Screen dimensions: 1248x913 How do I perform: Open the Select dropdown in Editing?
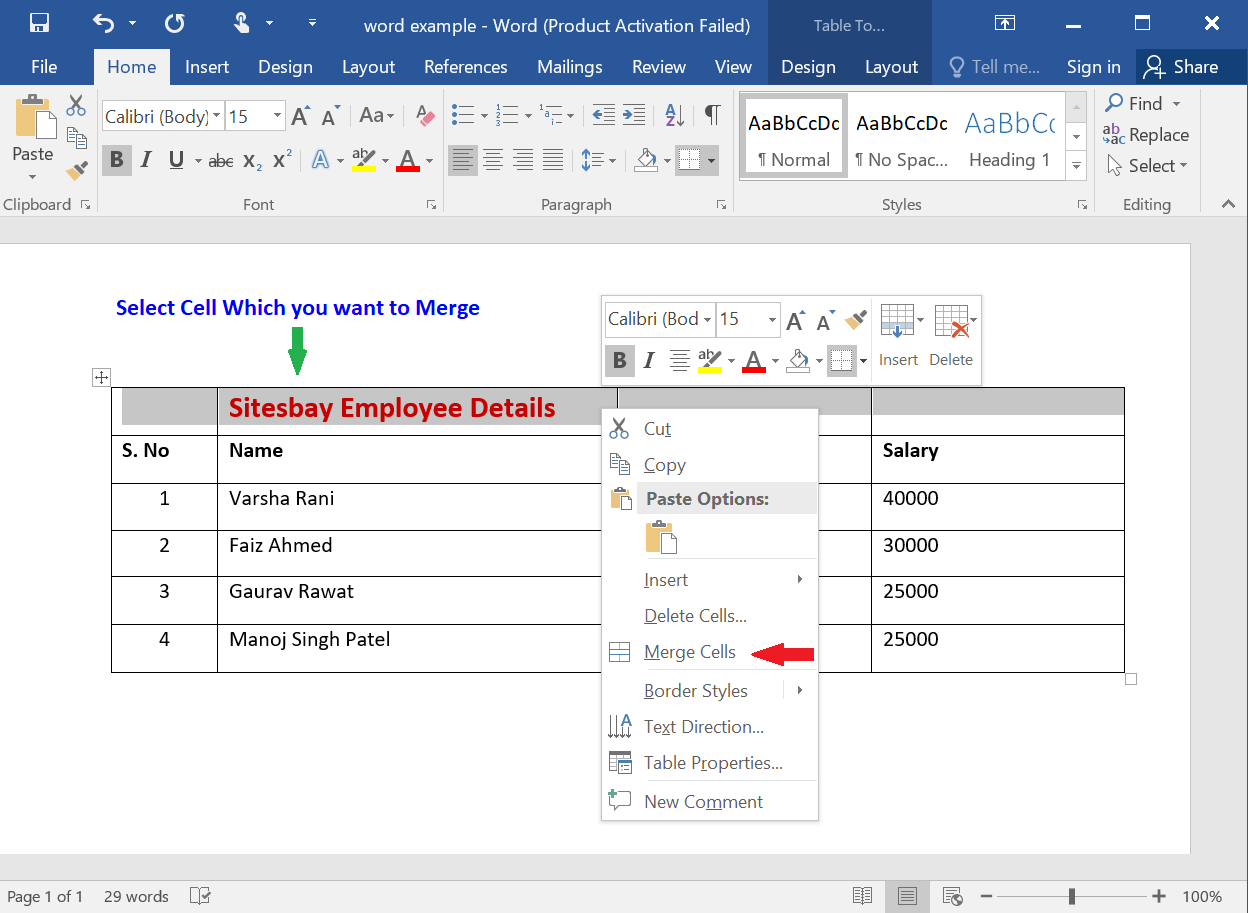(x=1148, y=166)
